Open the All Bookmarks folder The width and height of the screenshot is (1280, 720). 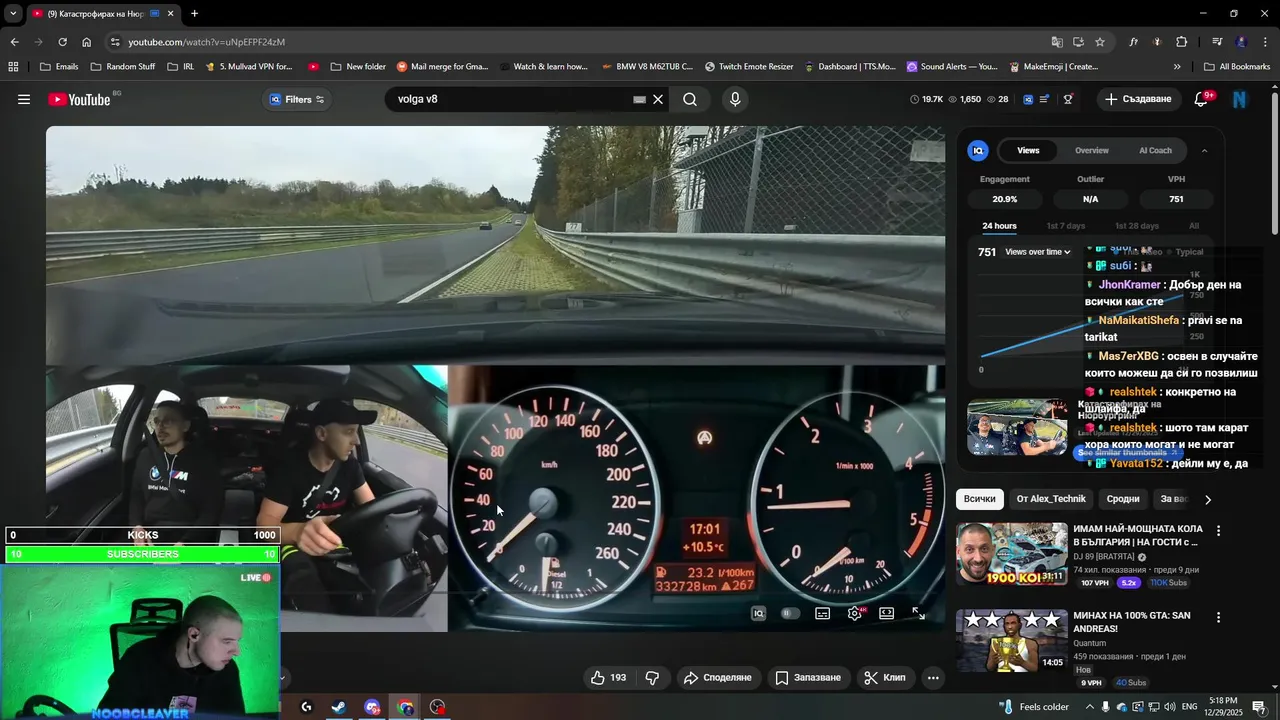[1237, 67]
